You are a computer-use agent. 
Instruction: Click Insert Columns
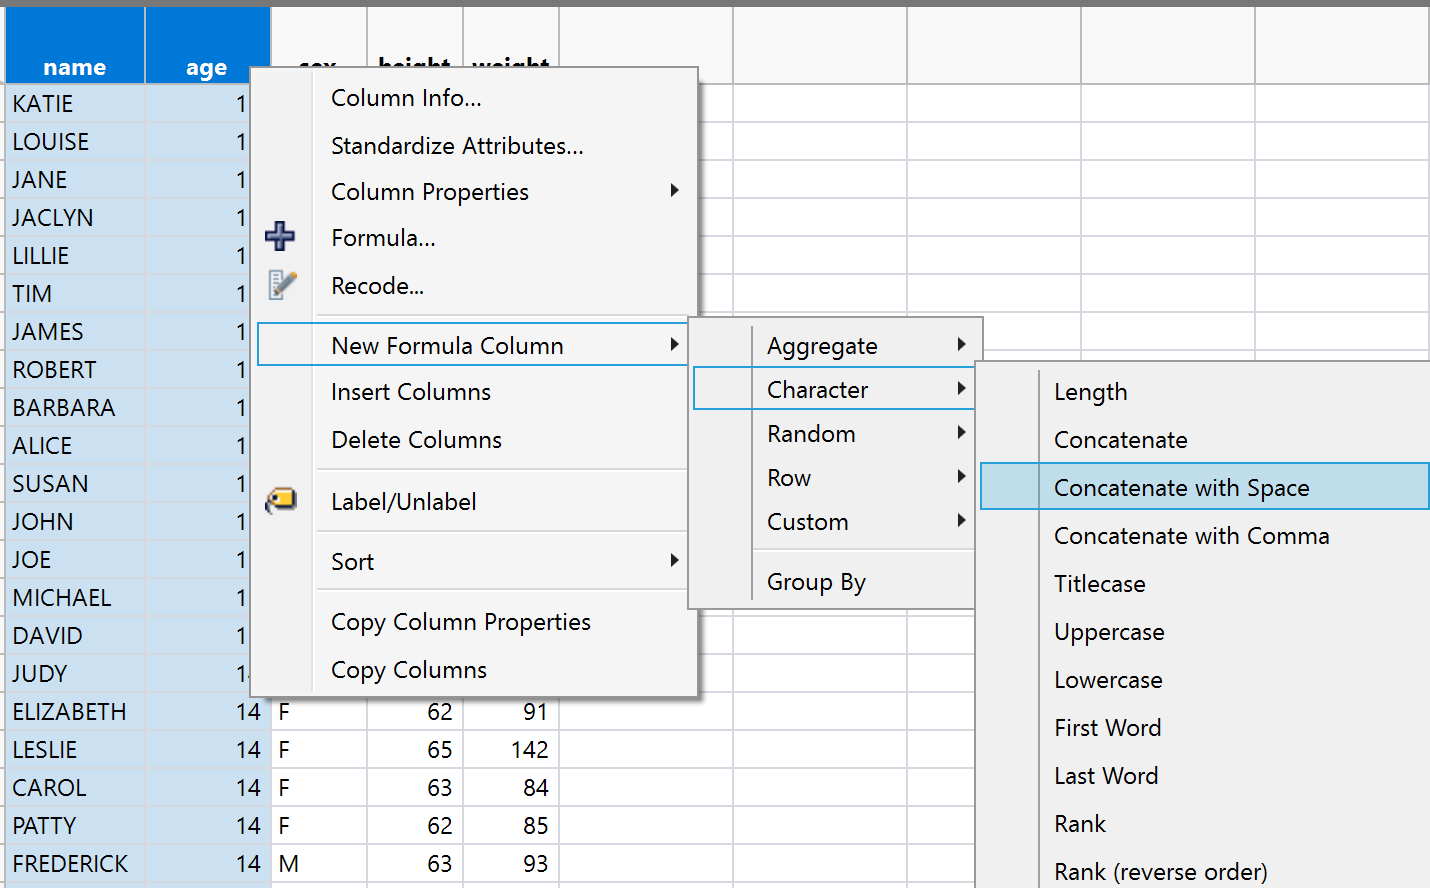coord(411,391)
